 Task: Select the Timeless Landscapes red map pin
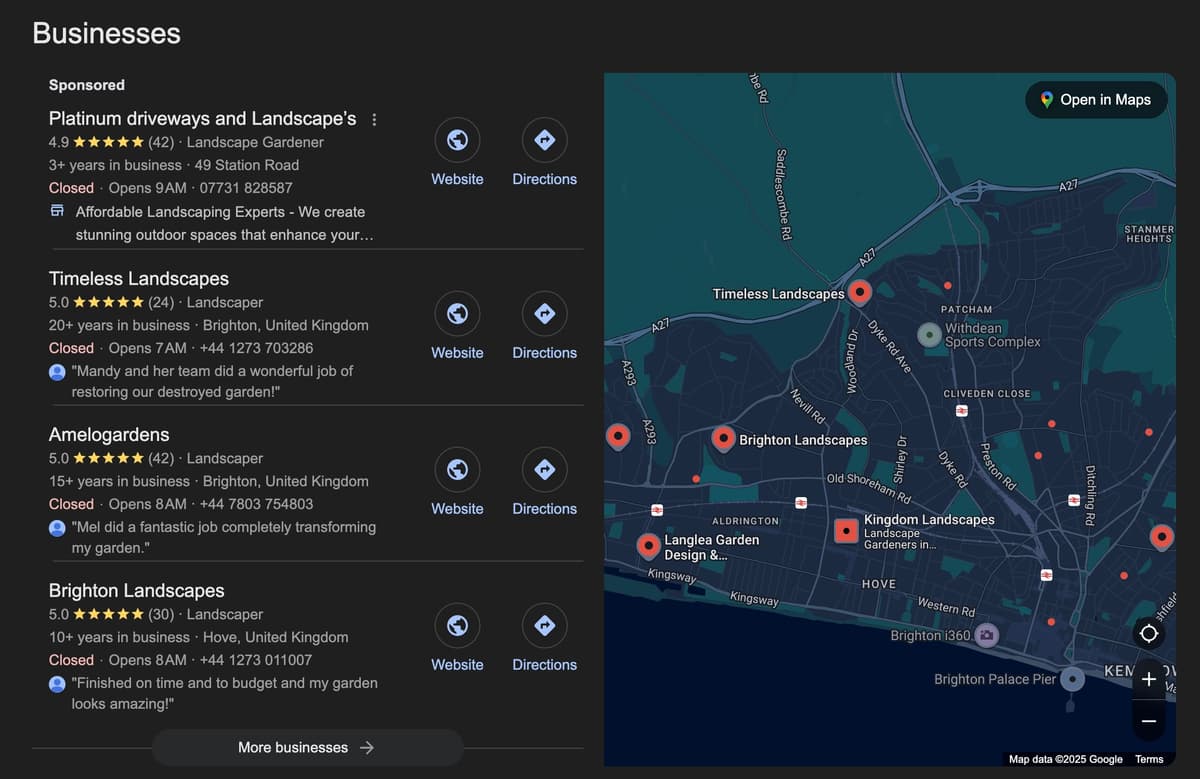[x=861, y=292]
